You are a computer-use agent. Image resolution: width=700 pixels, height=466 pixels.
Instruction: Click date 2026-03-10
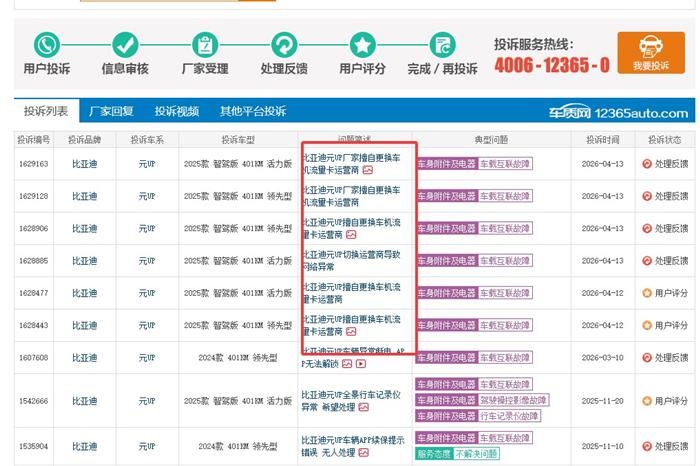pyautogui.click(x=602, y=358)
